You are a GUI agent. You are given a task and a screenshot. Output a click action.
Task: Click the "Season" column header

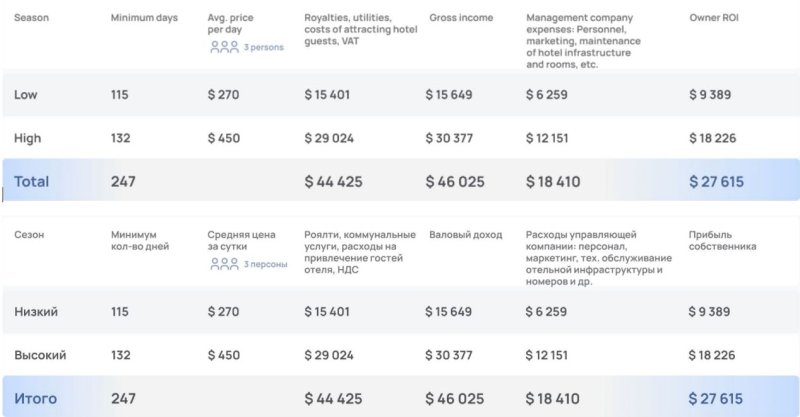(31, 19)
